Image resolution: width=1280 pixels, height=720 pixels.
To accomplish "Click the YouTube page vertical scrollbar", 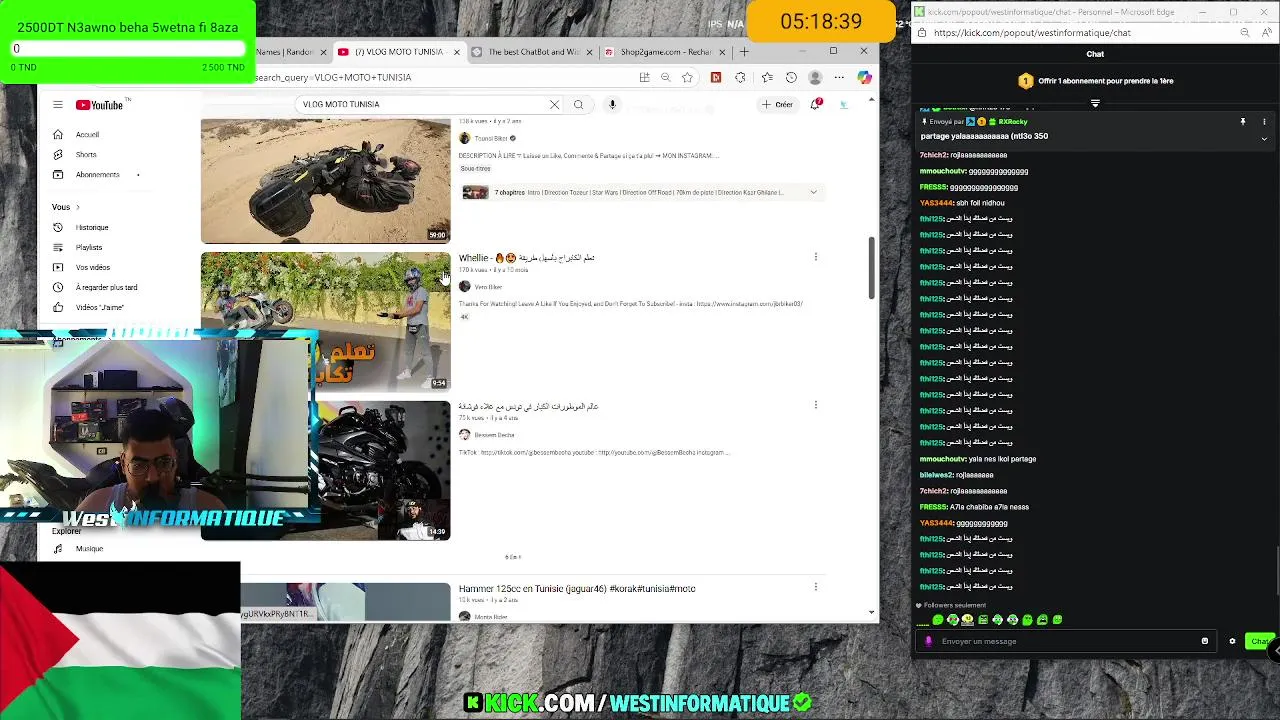I will [872, 268].
